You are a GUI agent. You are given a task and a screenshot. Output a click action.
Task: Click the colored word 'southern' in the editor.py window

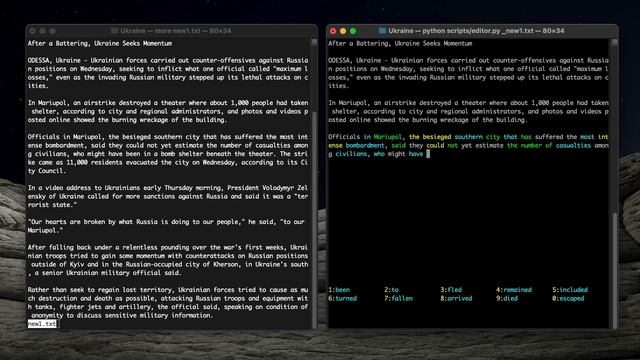pyautogui.click(x=468, y=137)
